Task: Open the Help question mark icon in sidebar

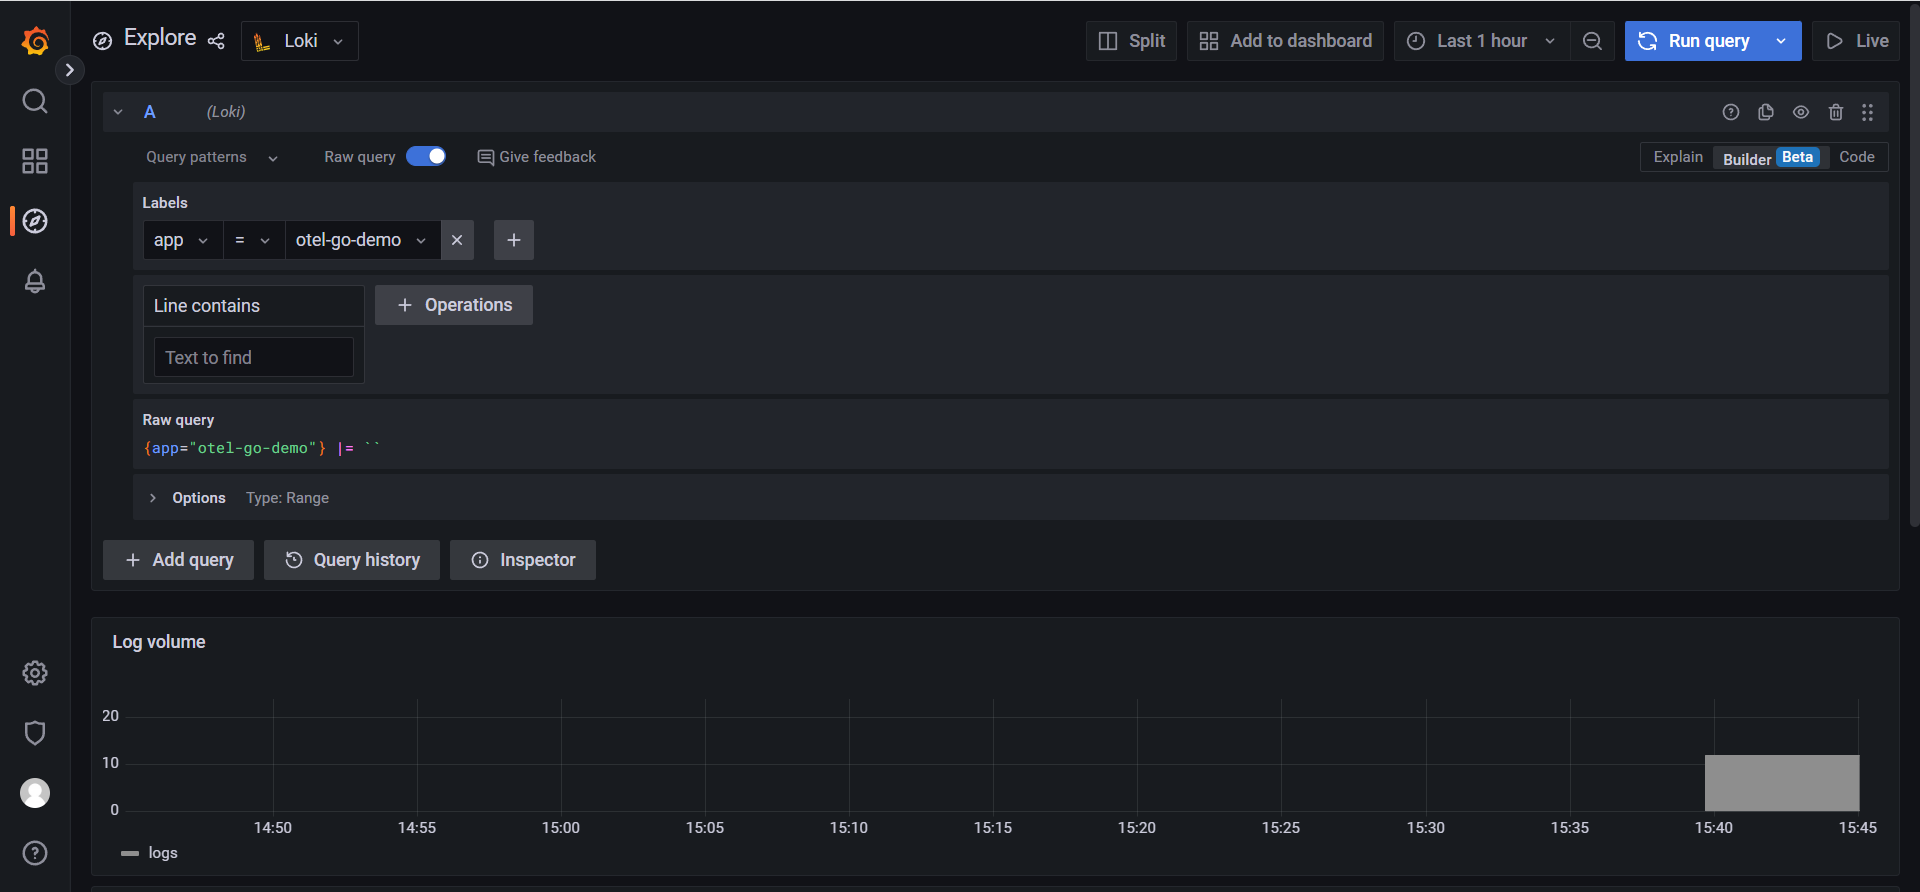Action: click(35, 853)
